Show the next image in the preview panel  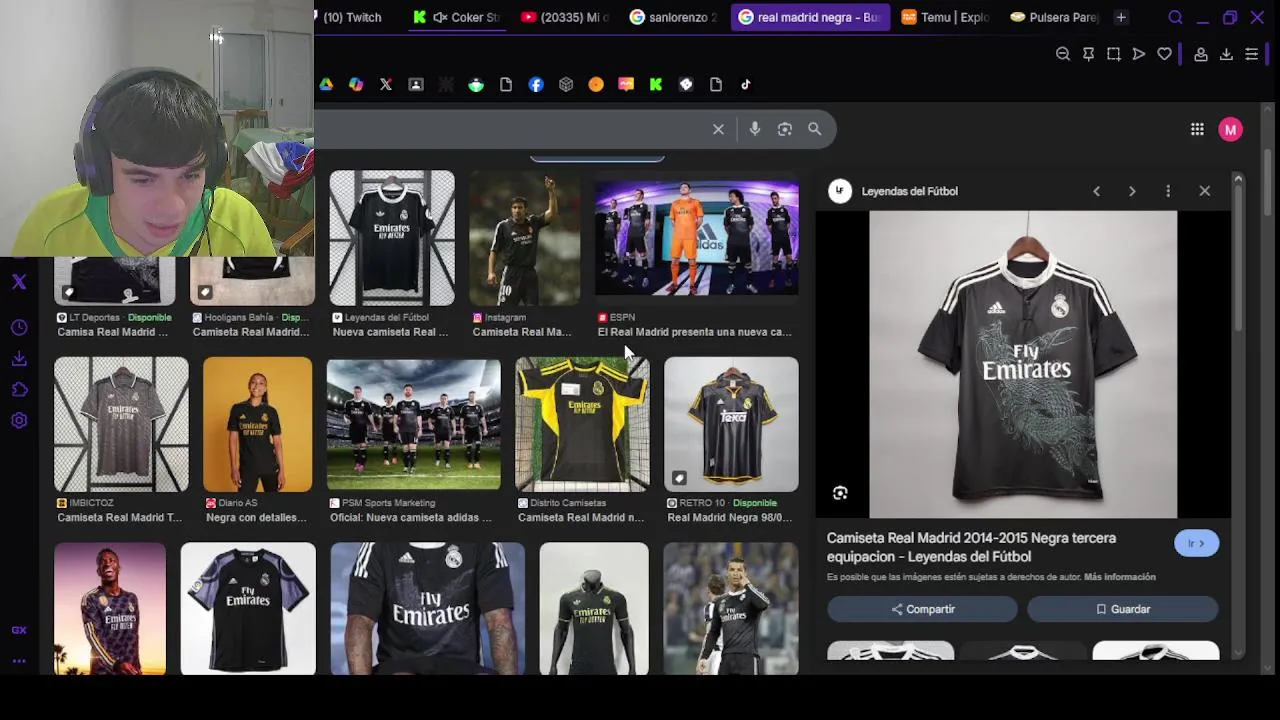(1132, 191)
